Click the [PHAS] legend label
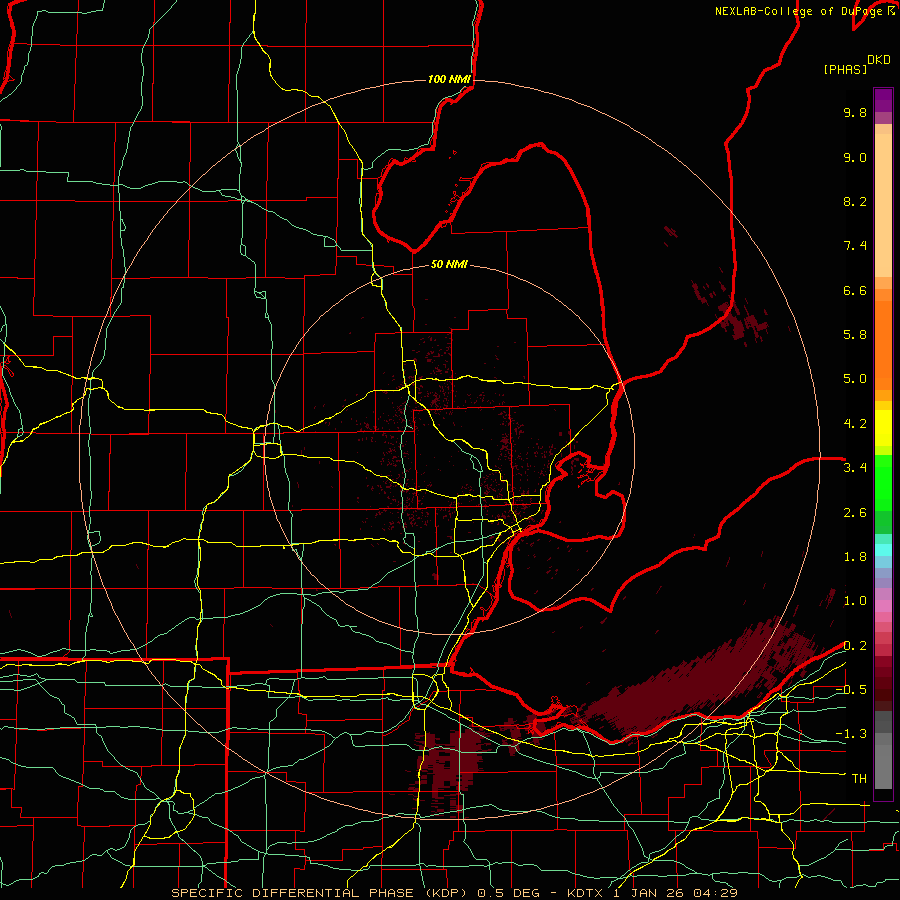This screenshot has height=900, width=900. (x=845, y=69)
